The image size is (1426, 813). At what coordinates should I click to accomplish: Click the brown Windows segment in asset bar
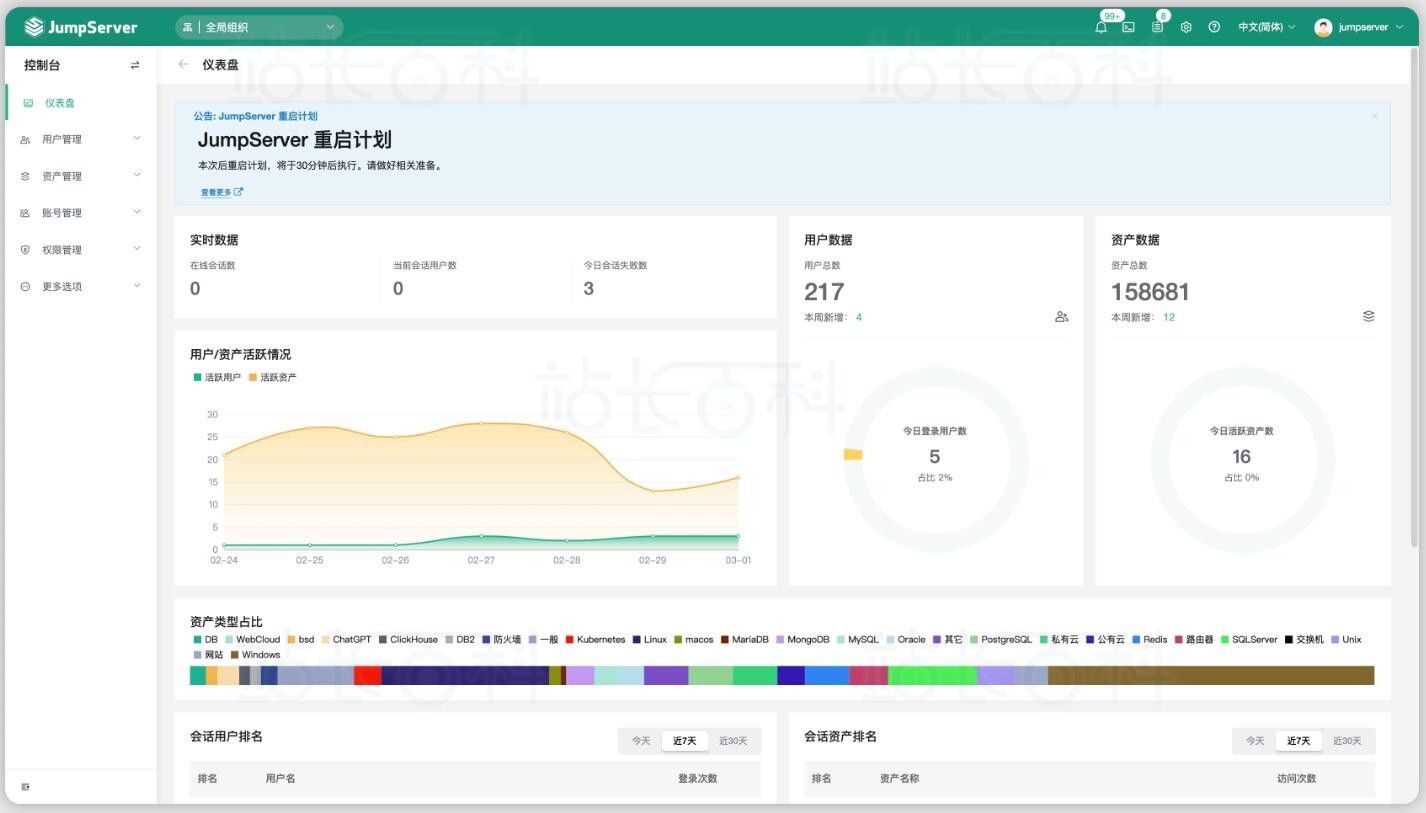(1210, 676)
